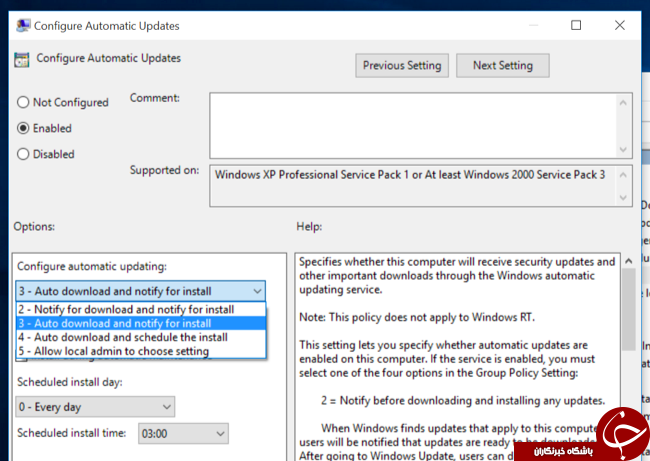Open the Scheduled install day dropdown

95,407
